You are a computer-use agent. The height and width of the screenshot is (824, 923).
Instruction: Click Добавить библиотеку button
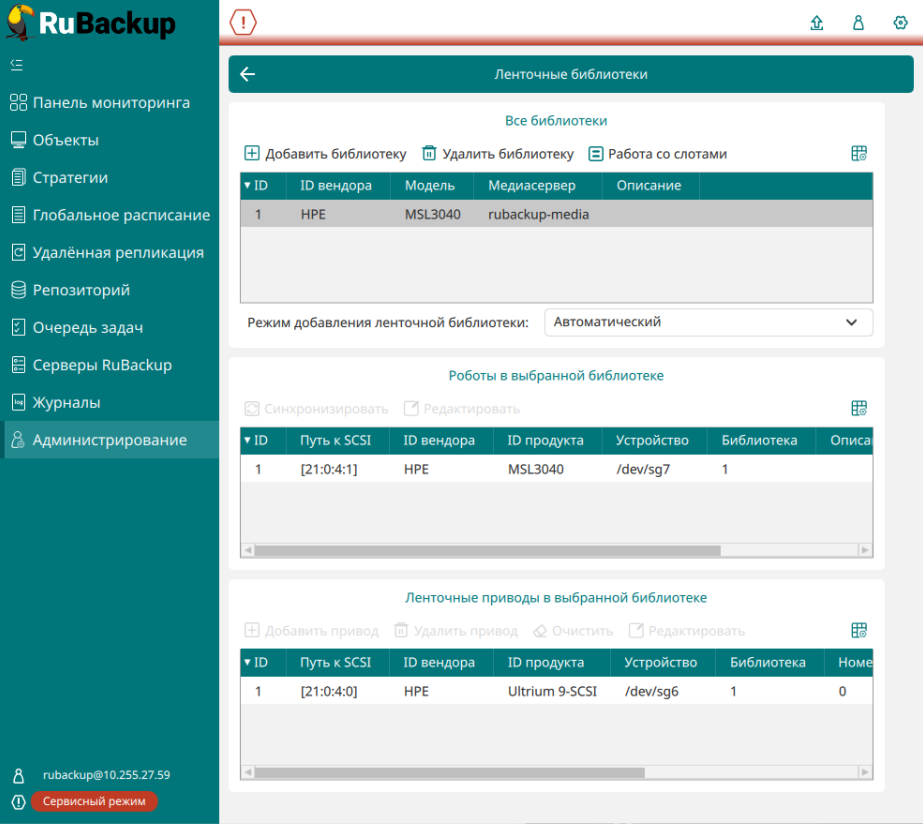tap(325, 154)
